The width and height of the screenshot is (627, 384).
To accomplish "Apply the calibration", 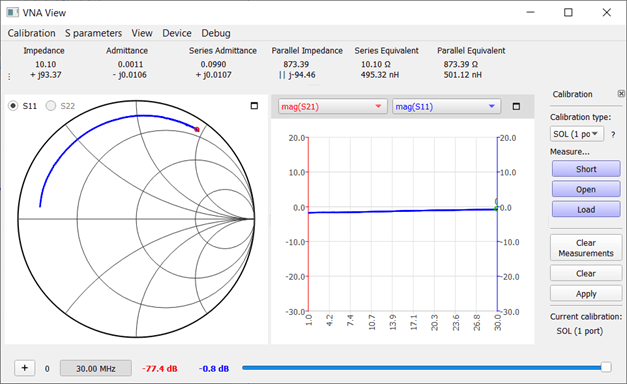I will [x=586, y=294].
